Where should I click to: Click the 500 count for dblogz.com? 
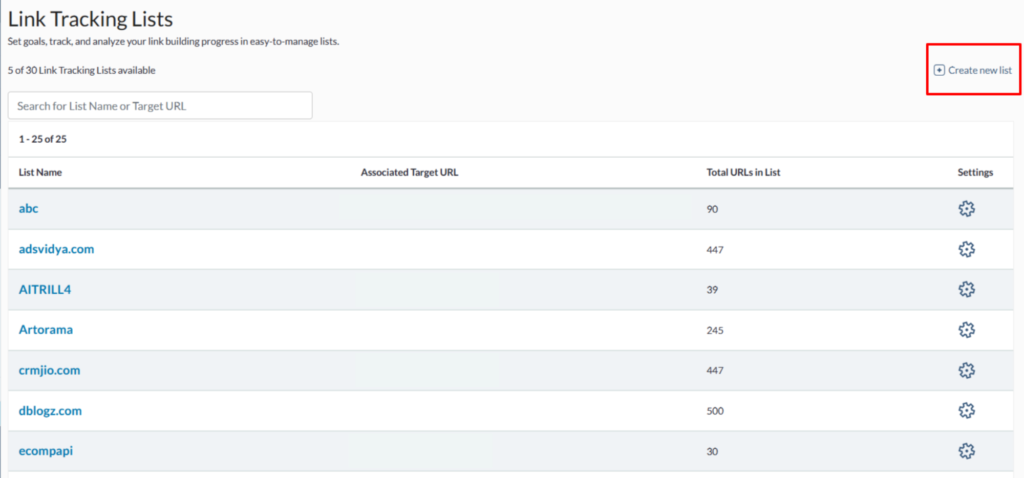[715, 411]
